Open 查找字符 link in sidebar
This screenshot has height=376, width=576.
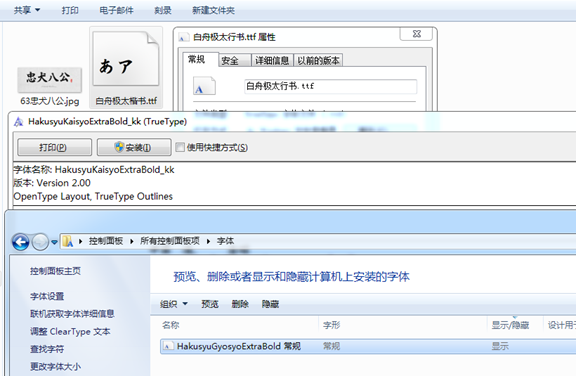[47, 349]
